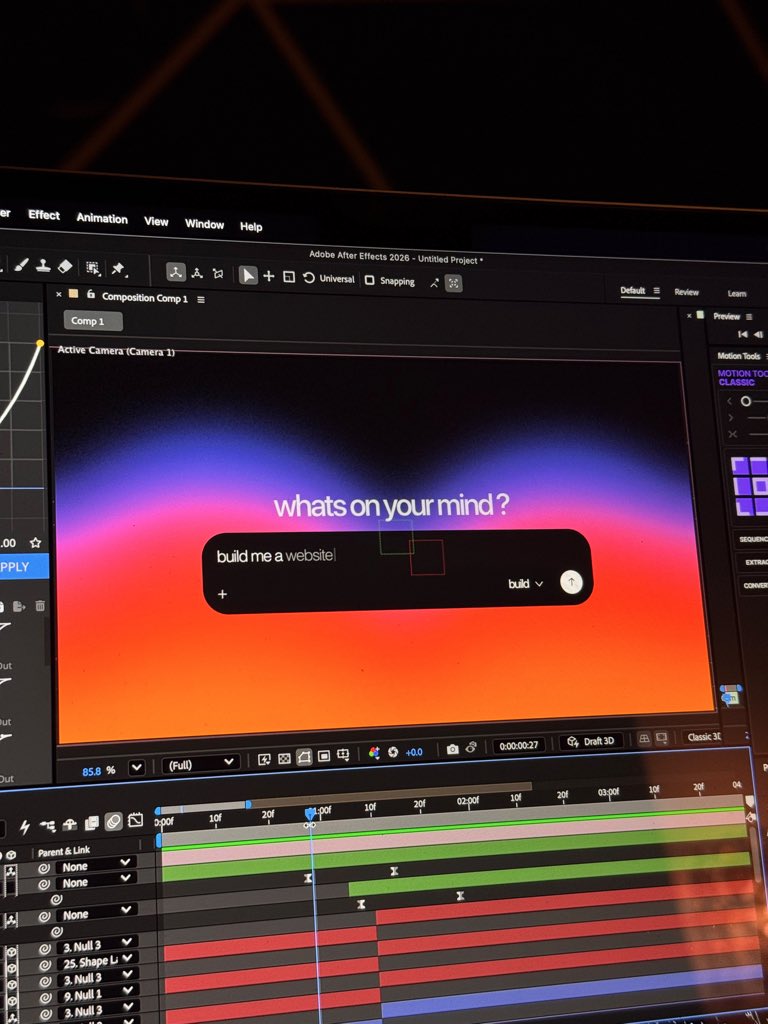Click the snapping options icon right of Snapping
The height and width of the screenshot is (1024, 768).
coord(434,282)
